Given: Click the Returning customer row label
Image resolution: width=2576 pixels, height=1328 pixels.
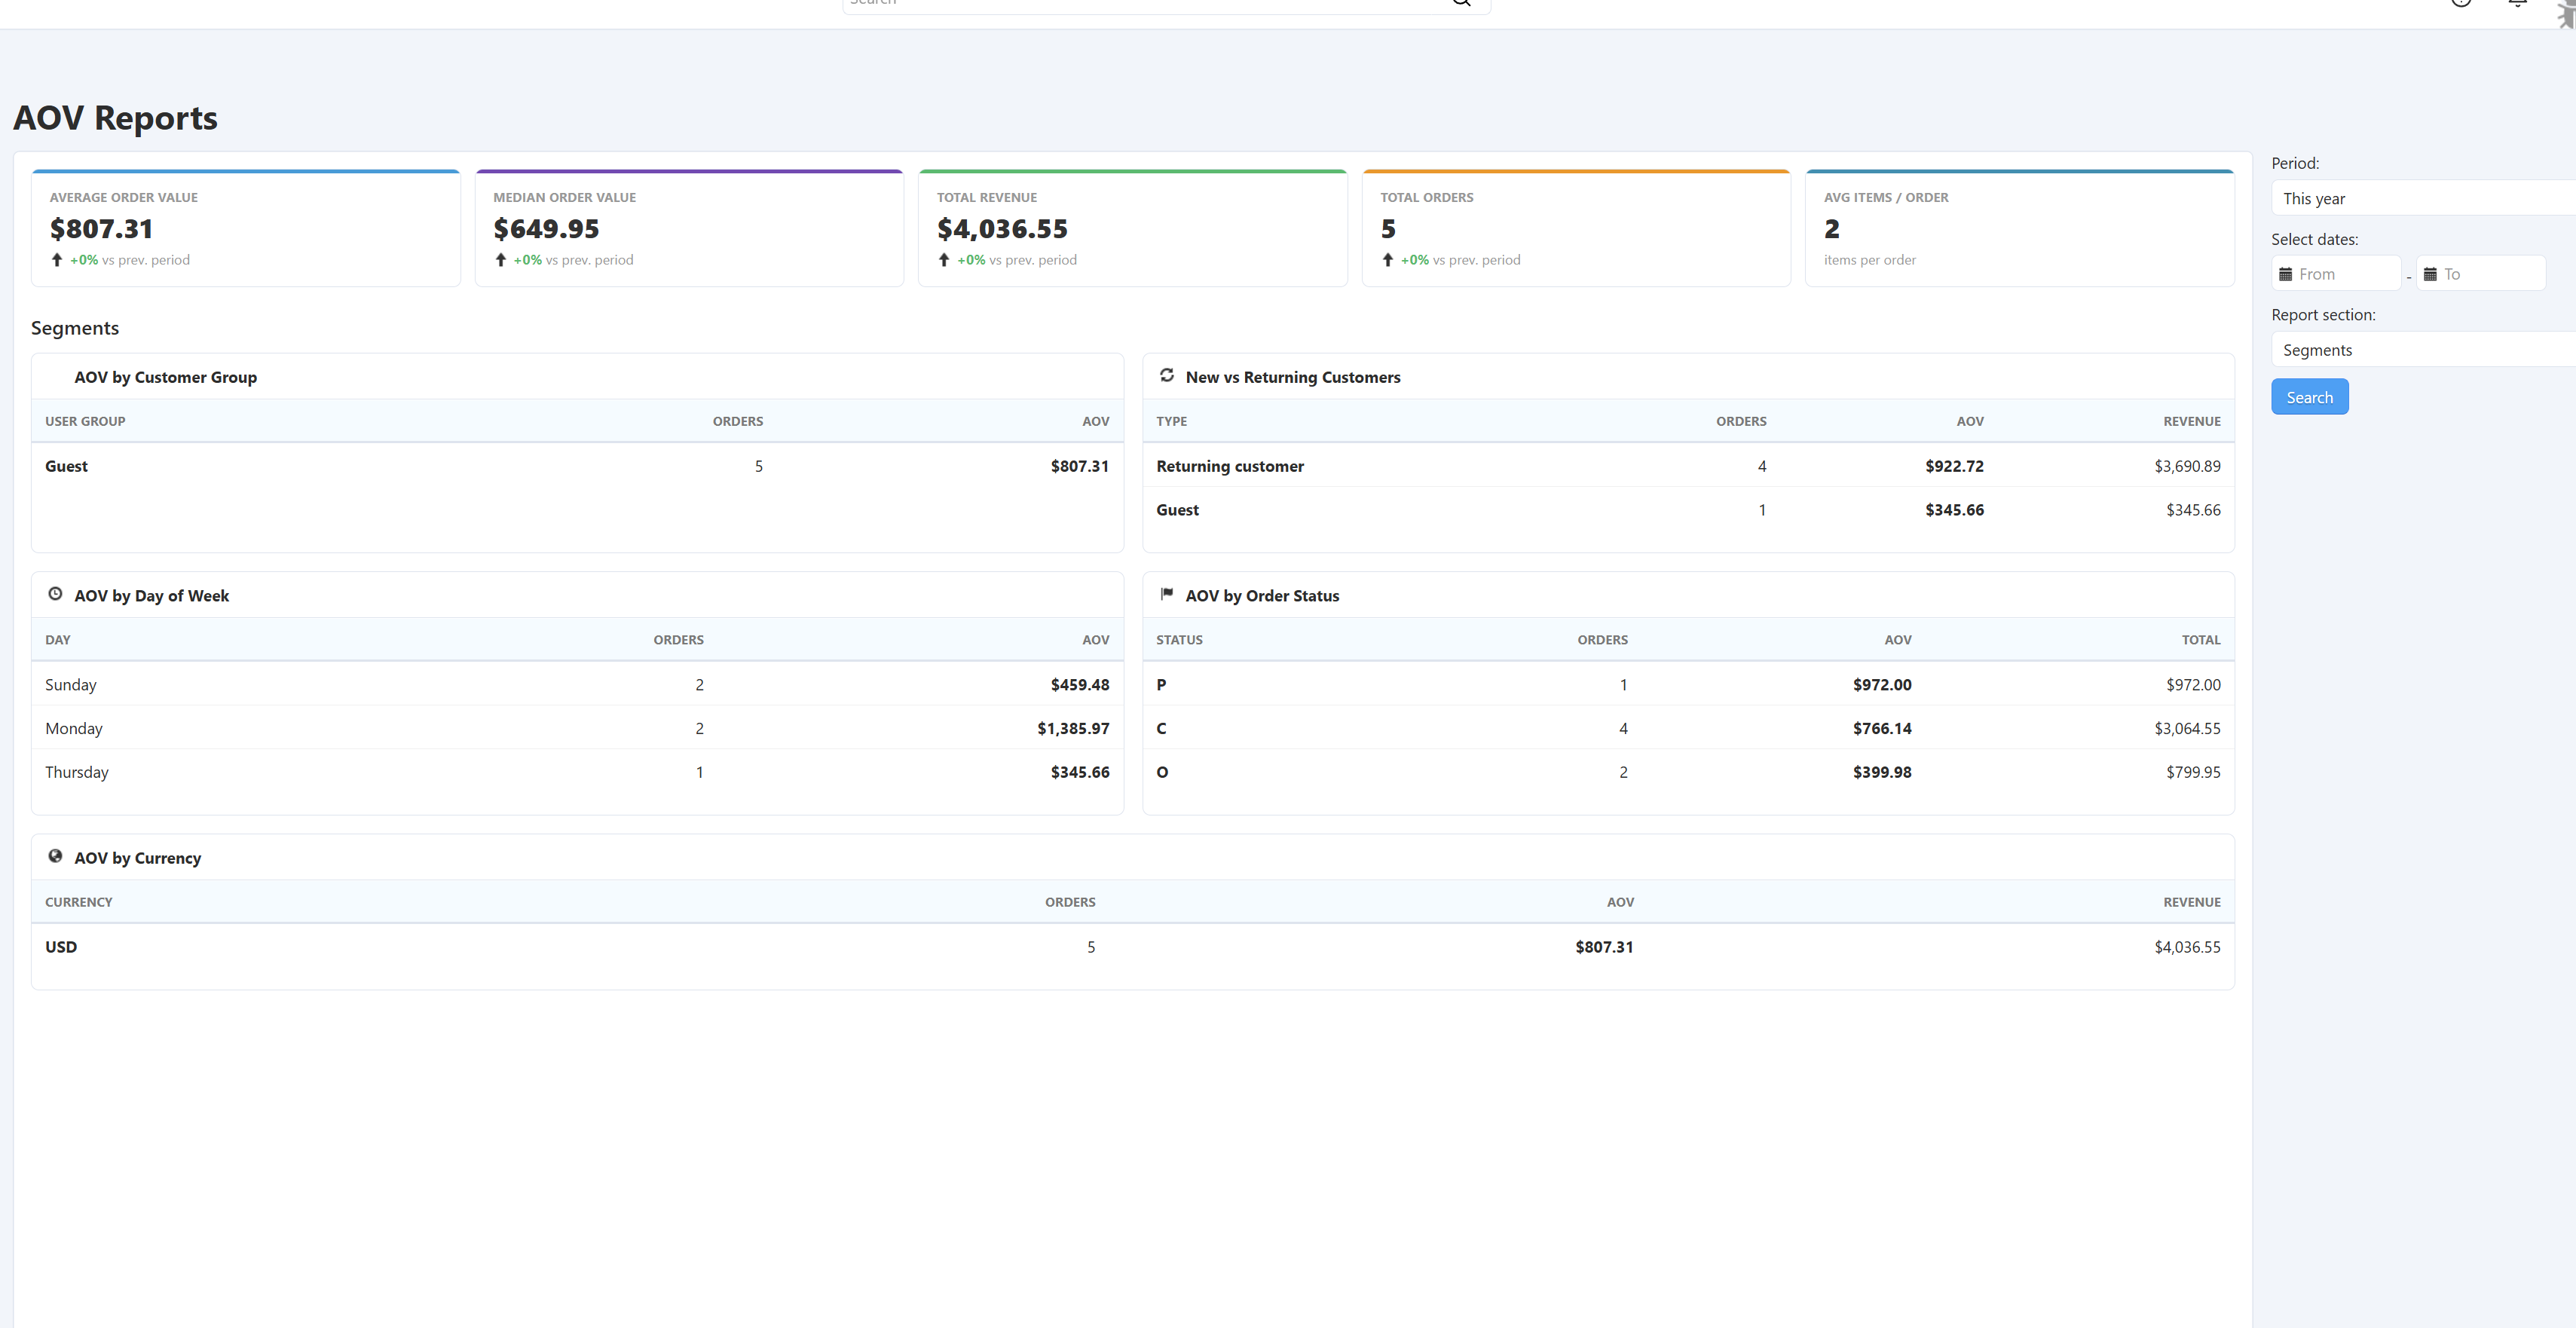Looking at the screenshot, I should (1229, 466).
